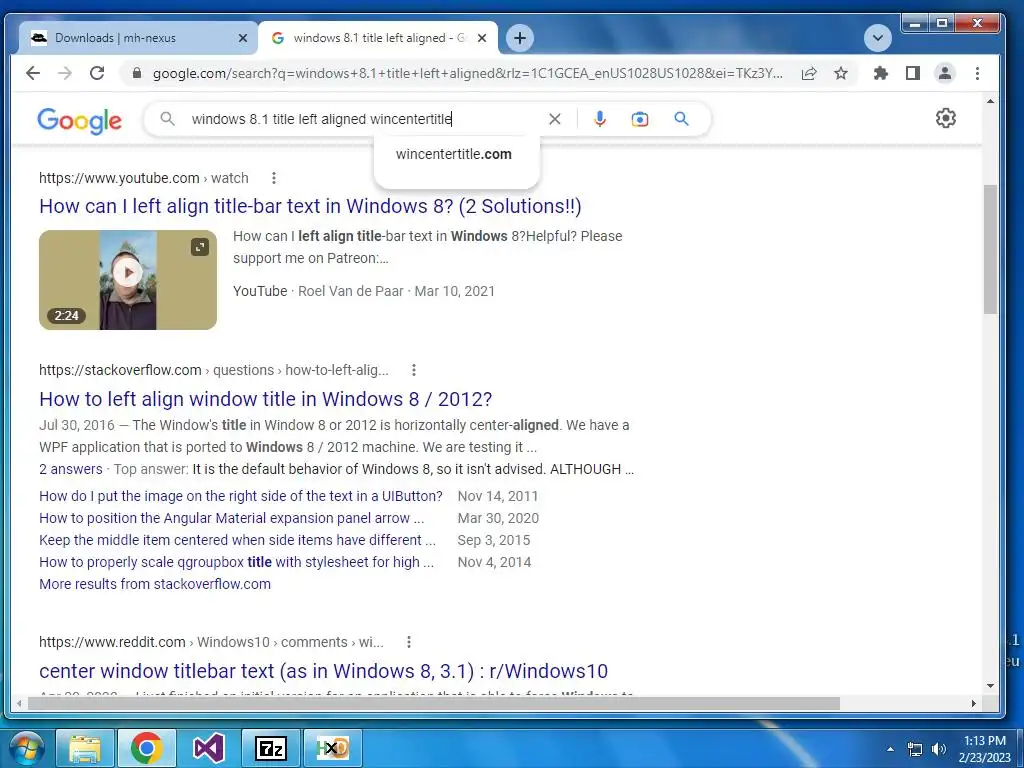Play the YouTube video thumbnail
The image size is (1024, 768).
128,273
